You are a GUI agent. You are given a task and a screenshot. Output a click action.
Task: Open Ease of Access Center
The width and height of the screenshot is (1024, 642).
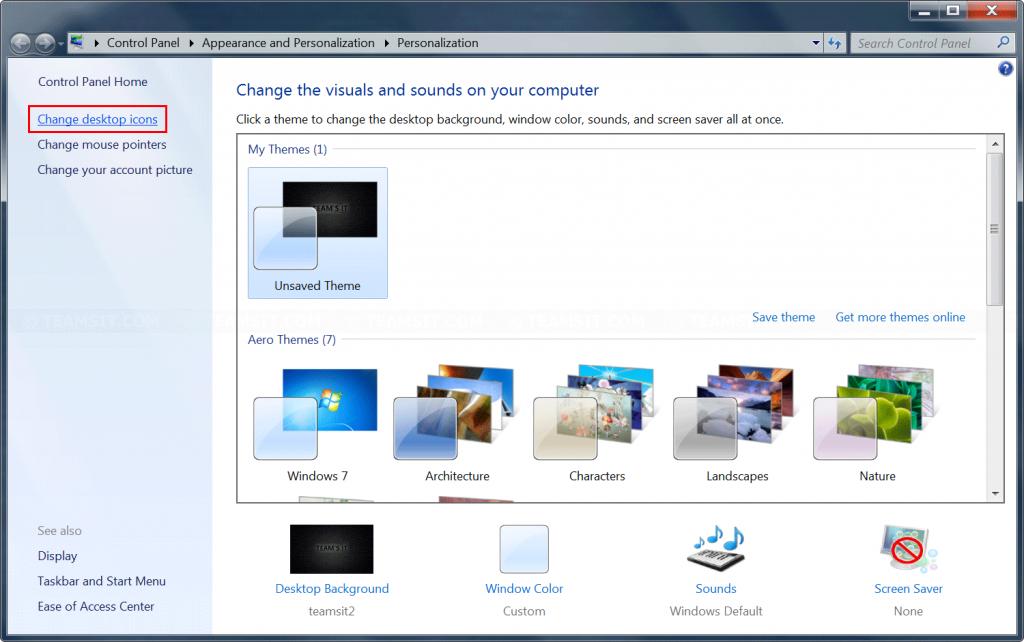point(96,606)
